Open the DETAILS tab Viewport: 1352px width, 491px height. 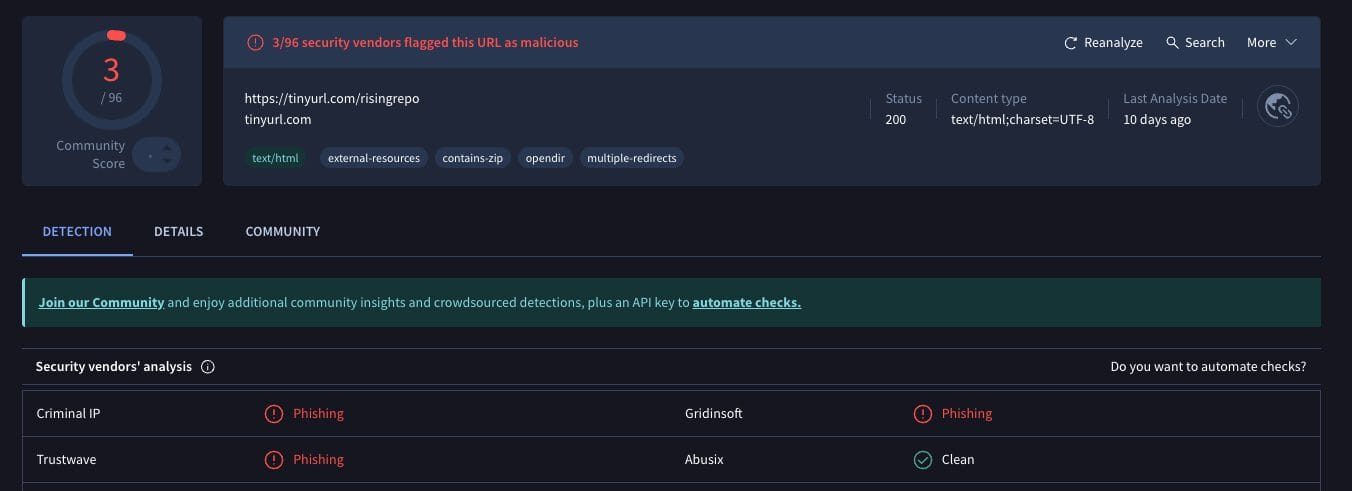coord(178,231)
